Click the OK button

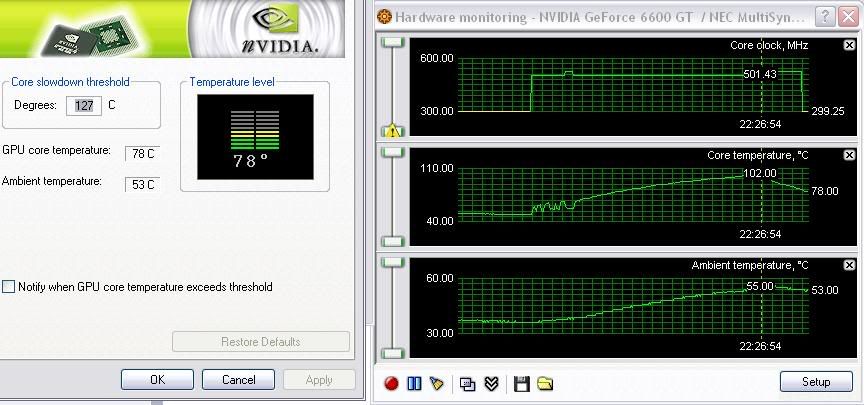[157, 380]
